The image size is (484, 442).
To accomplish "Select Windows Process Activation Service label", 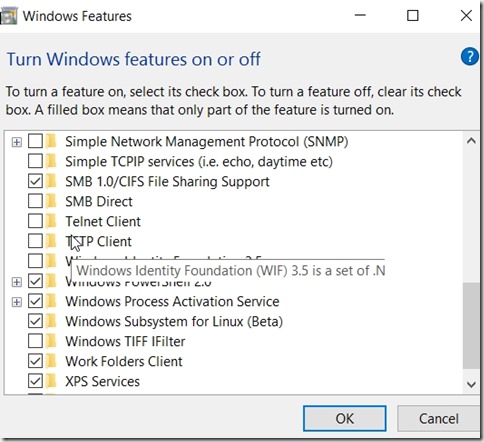I will pos(172,301).
